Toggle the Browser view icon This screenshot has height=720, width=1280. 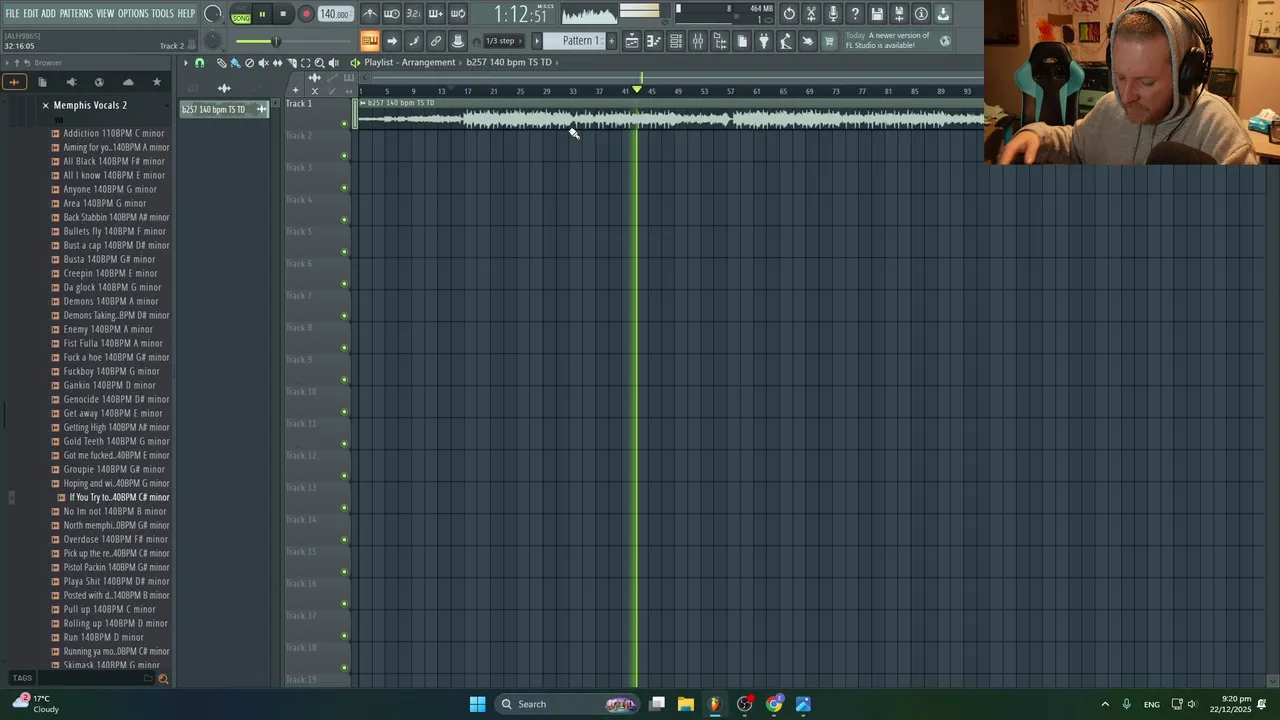pyautogui.click(x=720, y=41)
